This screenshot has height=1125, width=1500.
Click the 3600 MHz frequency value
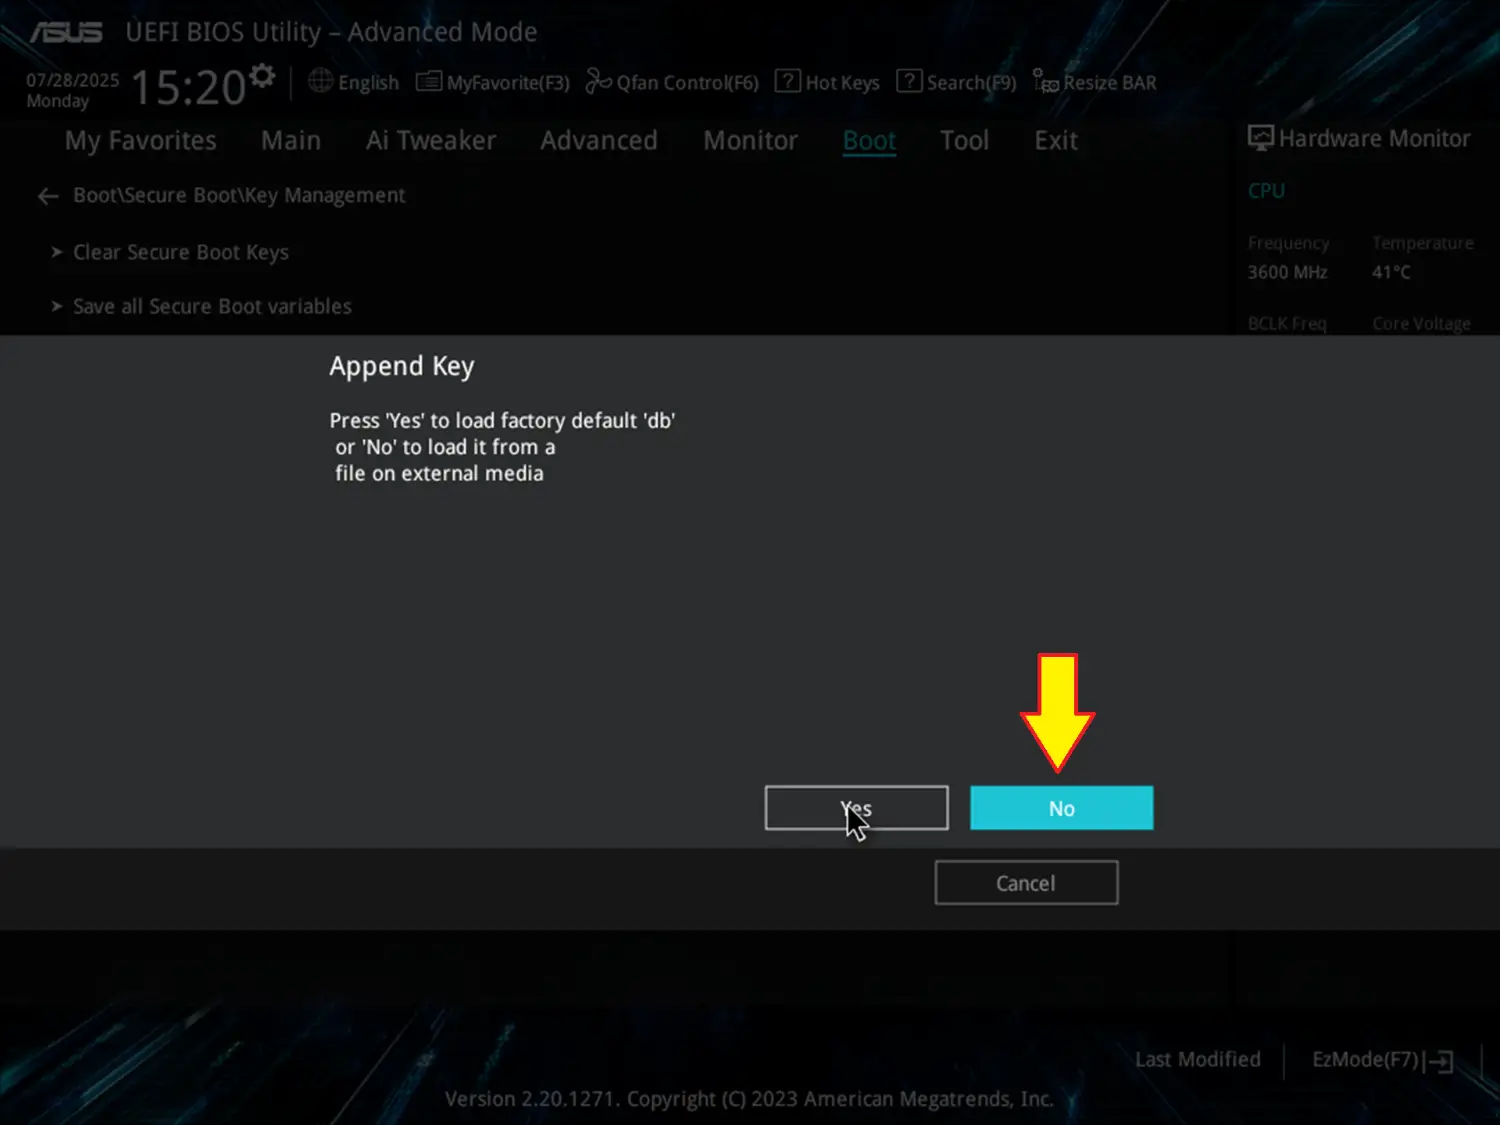point(1287,272)
